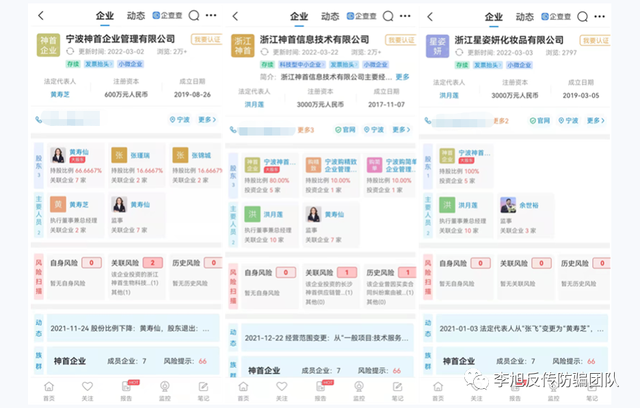
Task: Open 2021-12-22 经营范围变更 dynamic entry
Action: tap(327, 338)
